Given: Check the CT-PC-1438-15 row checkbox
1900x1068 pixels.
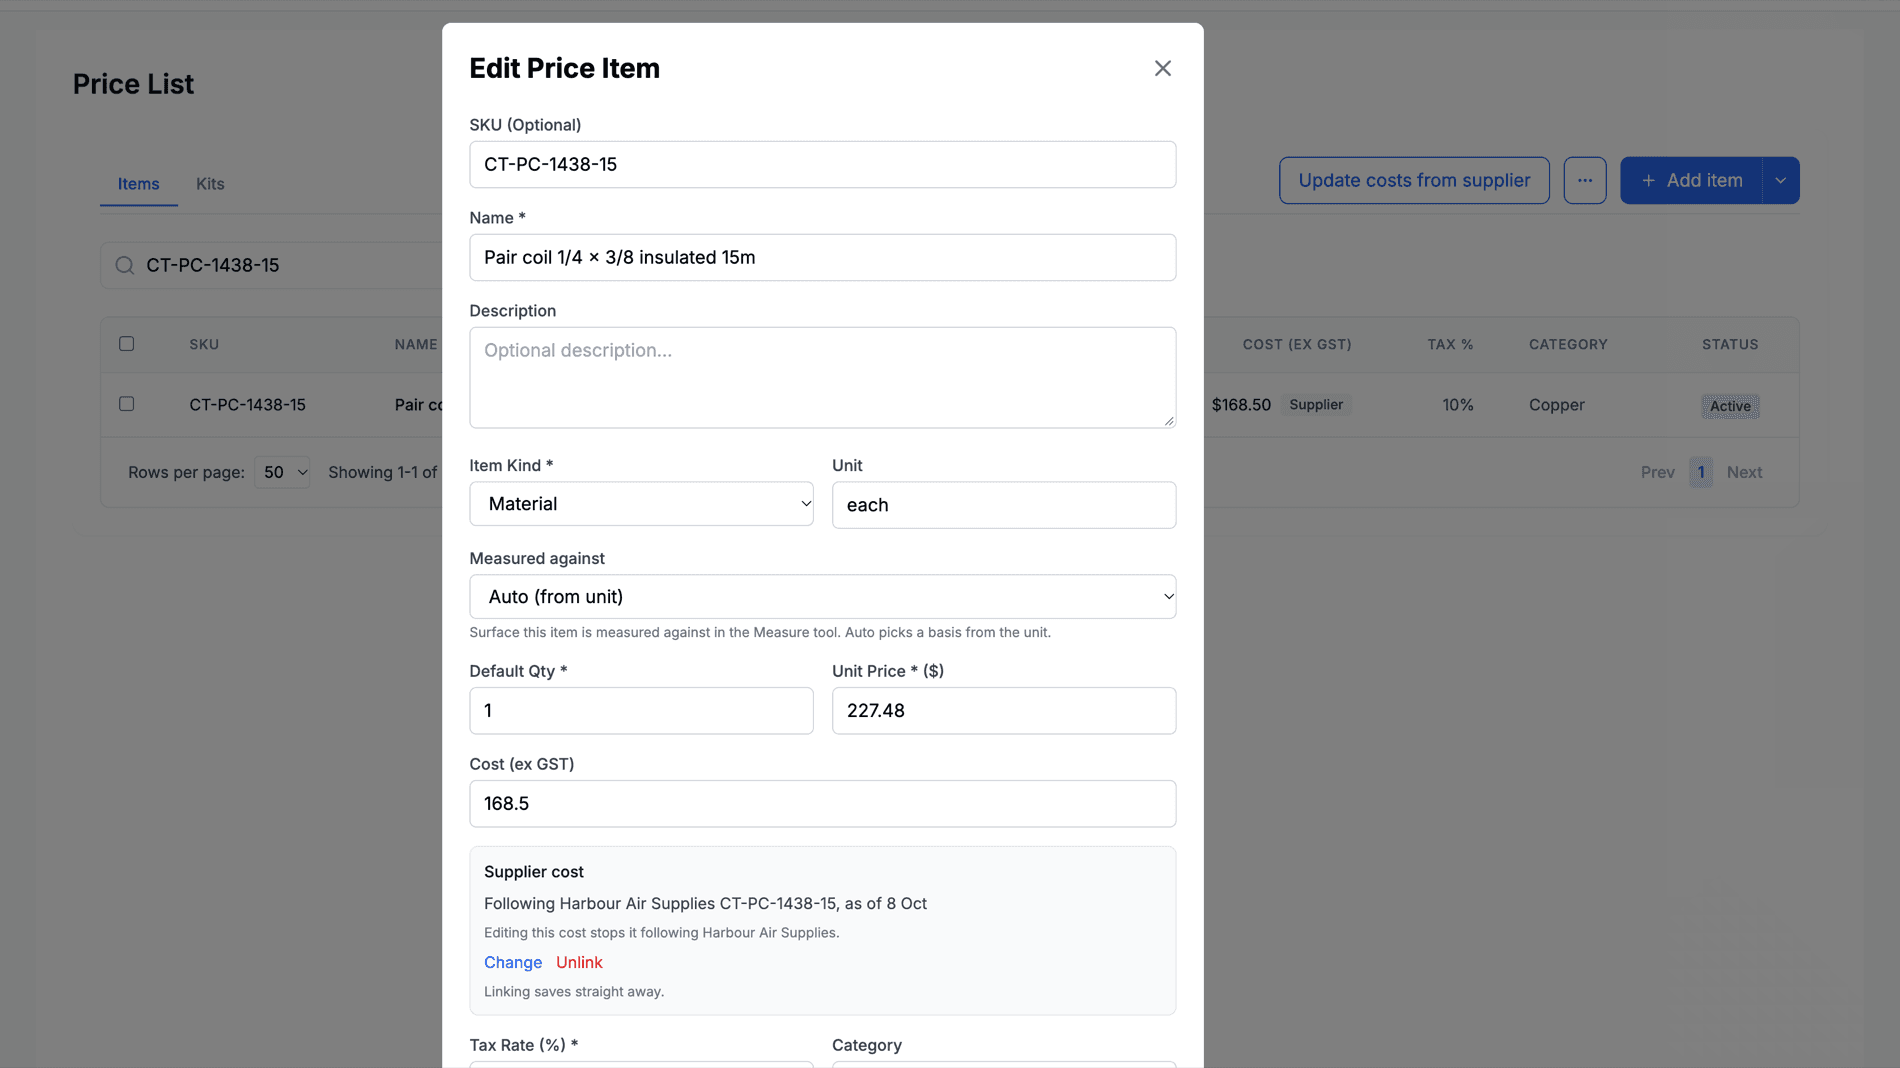Looking at the screenshot, I should tap(126, 404).
